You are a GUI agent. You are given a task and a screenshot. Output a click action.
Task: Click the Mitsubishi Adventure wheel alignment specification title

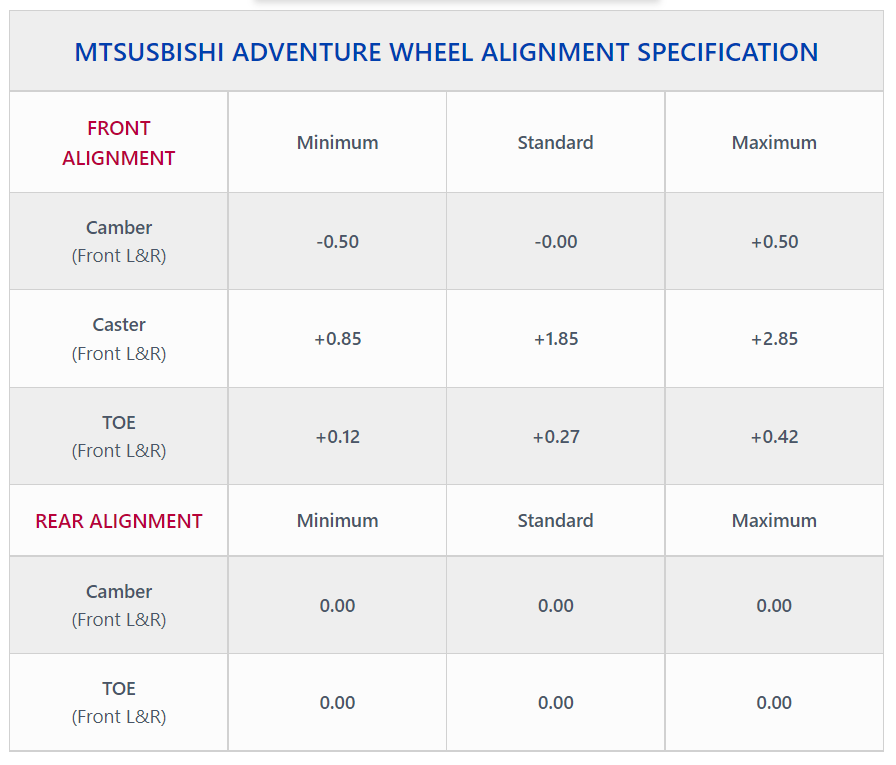446,52
